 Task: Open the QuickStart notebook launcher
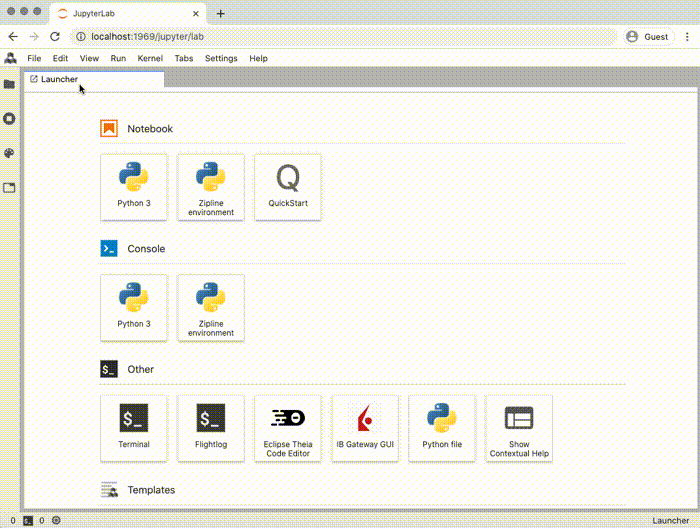pos(287,186)
